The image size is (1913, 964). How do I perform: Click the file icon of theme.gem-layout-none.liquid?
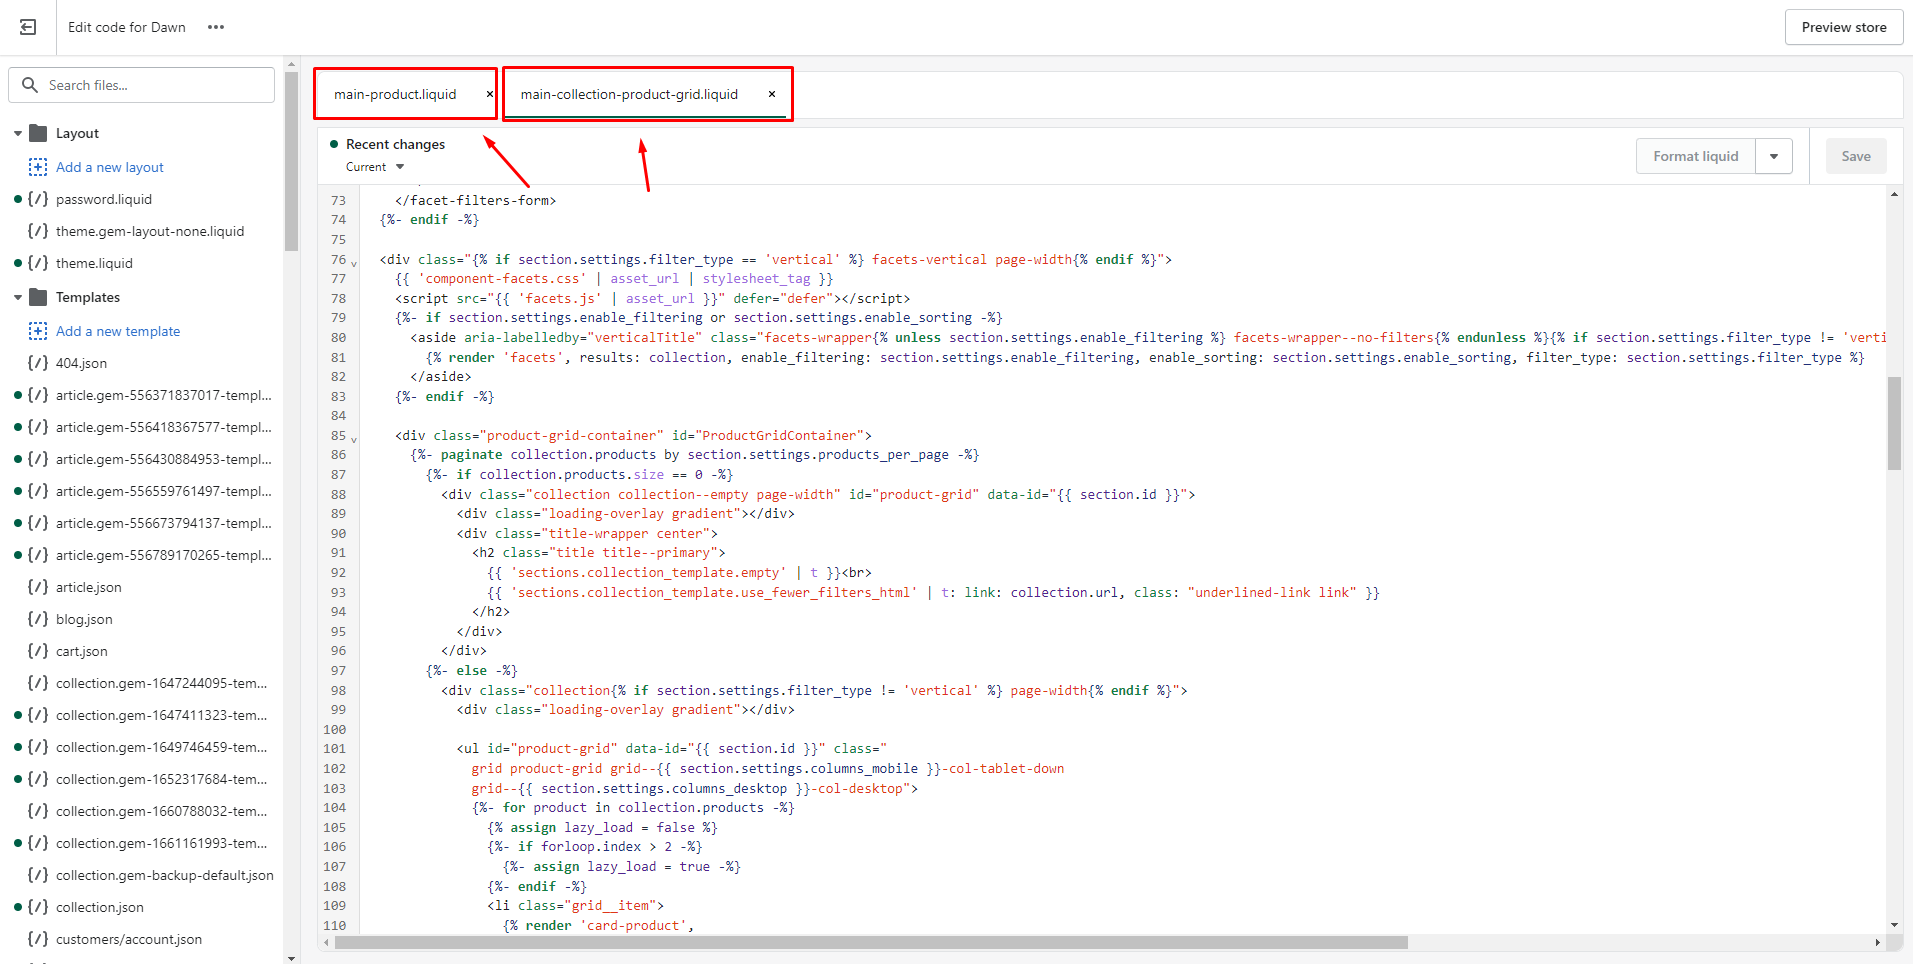tap(38, 231)
